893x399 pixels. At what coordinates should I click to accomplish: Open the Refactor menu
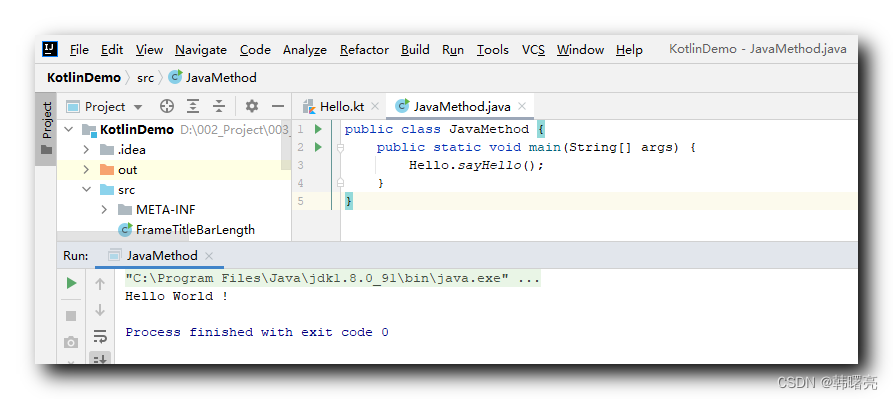click(364, 50)
